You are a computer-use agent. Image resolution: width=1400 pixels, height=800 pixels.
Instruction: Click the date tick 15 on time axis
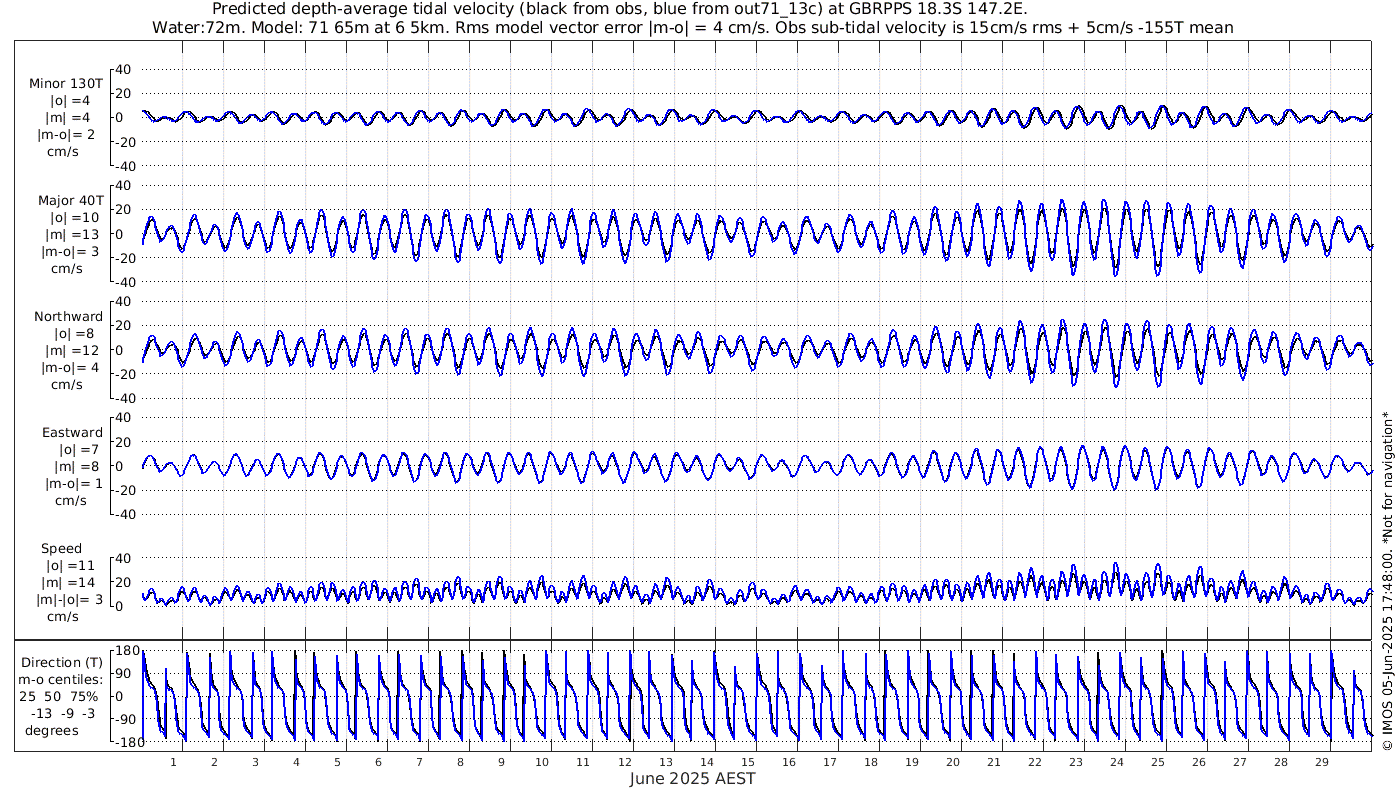(748, 762)
